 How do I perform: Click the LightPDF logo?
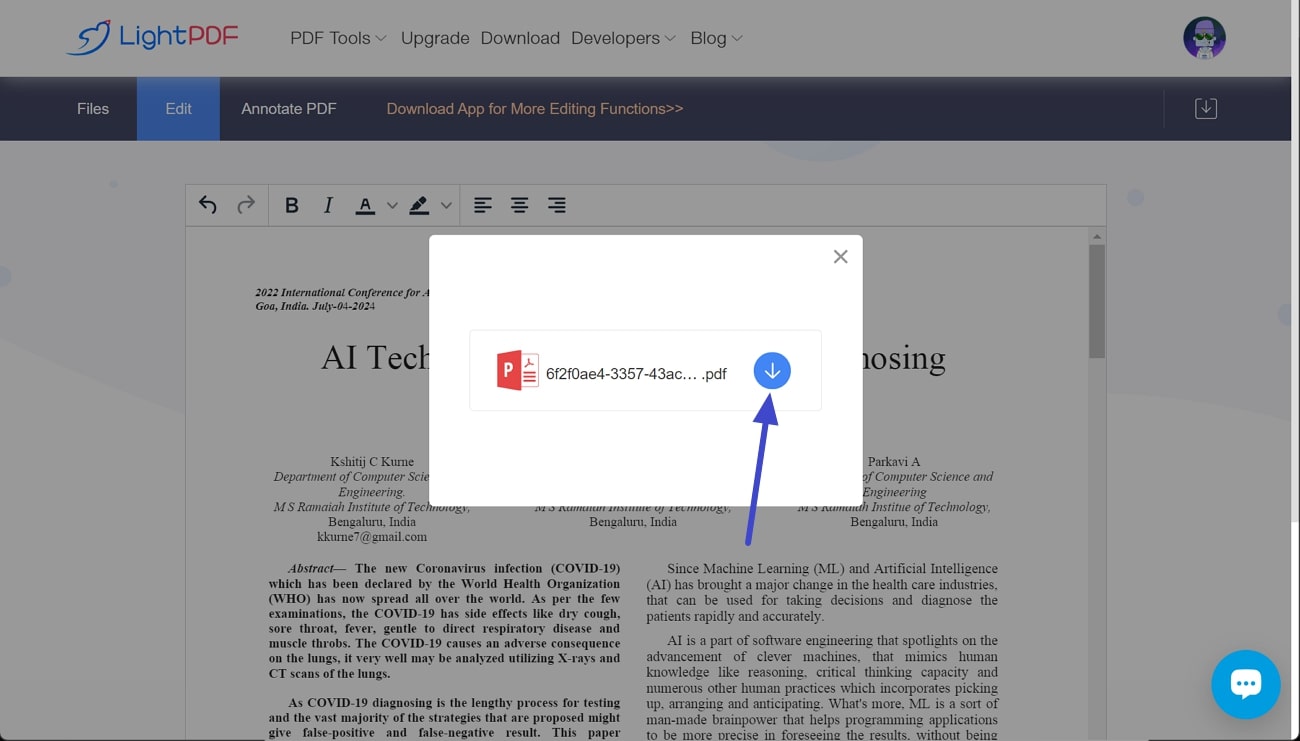(152, 36)
